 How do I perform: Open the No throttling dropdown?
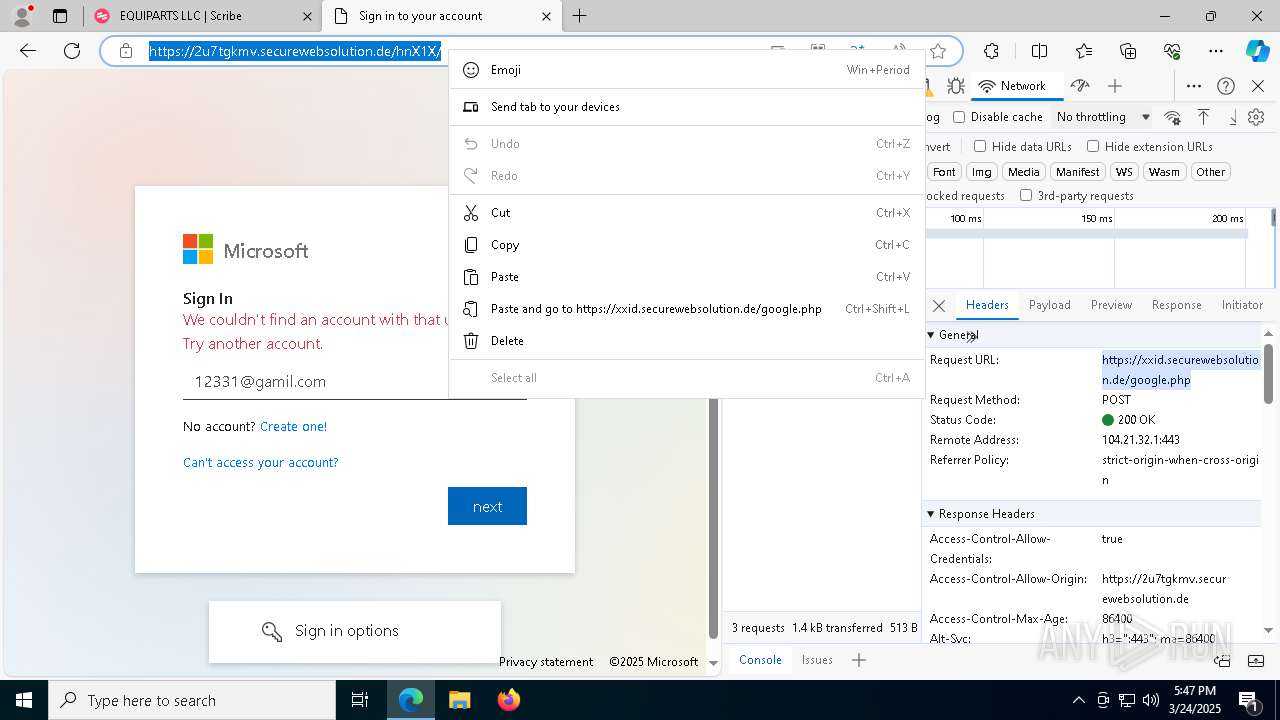pyautogui.click(x=1103, y=117)
